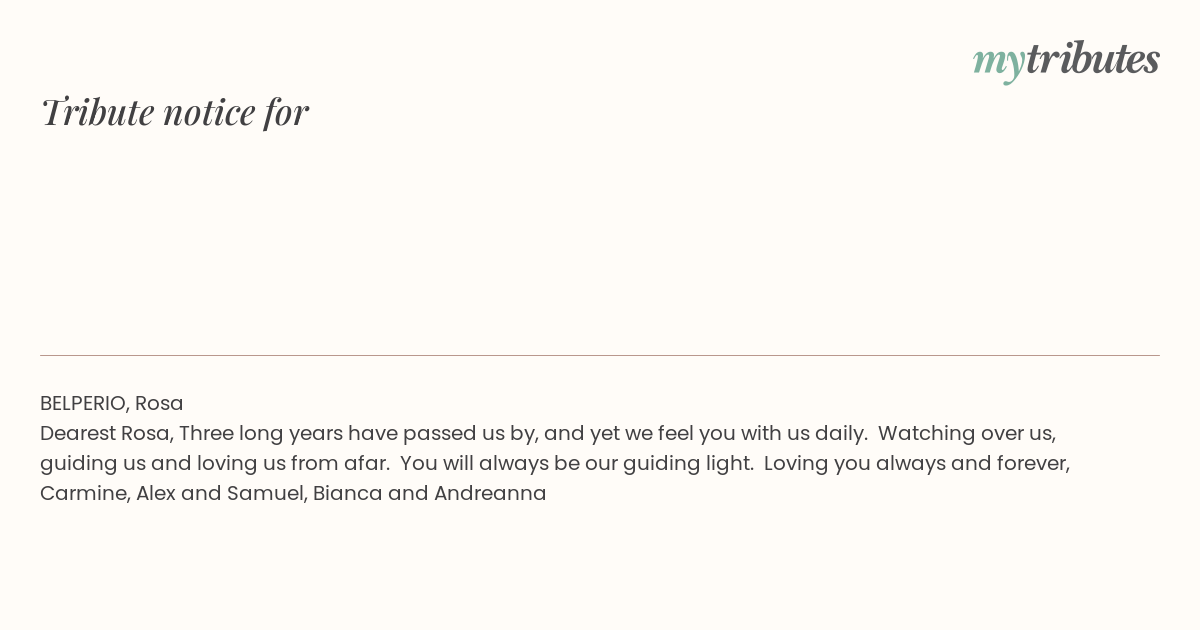Select the words "Dearest Rosa"
Viewport: 1200px width, 630px height.
104,433
